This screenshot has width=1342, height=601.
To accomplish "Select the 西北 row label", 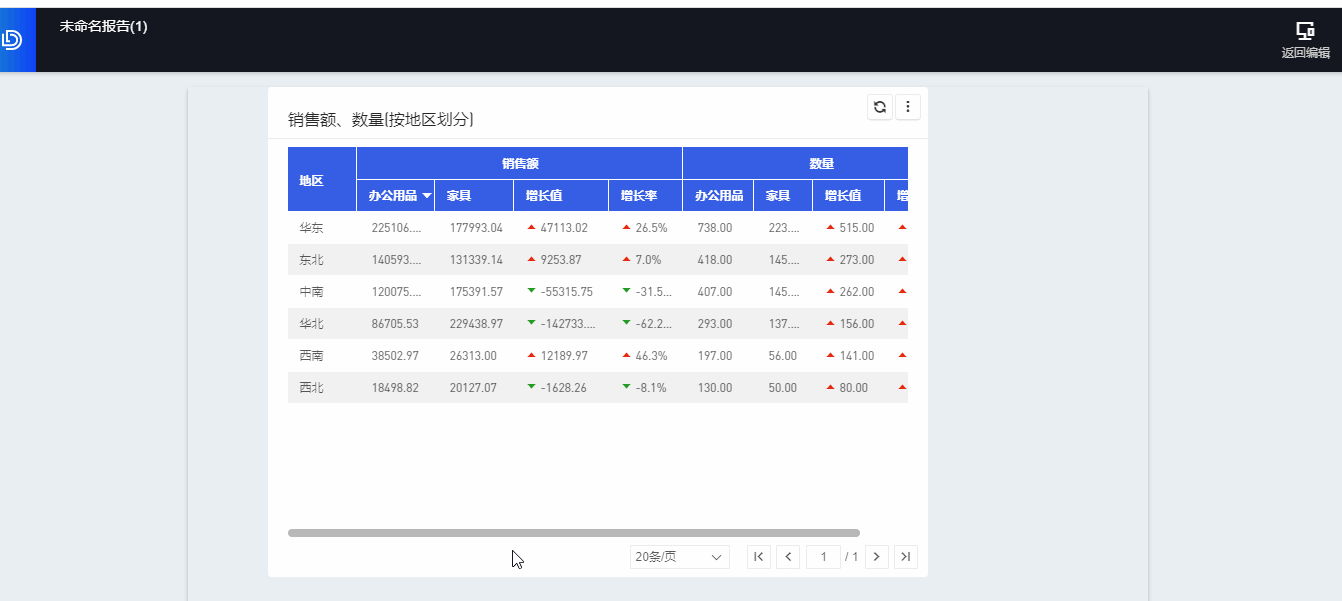I will [311, 388].
